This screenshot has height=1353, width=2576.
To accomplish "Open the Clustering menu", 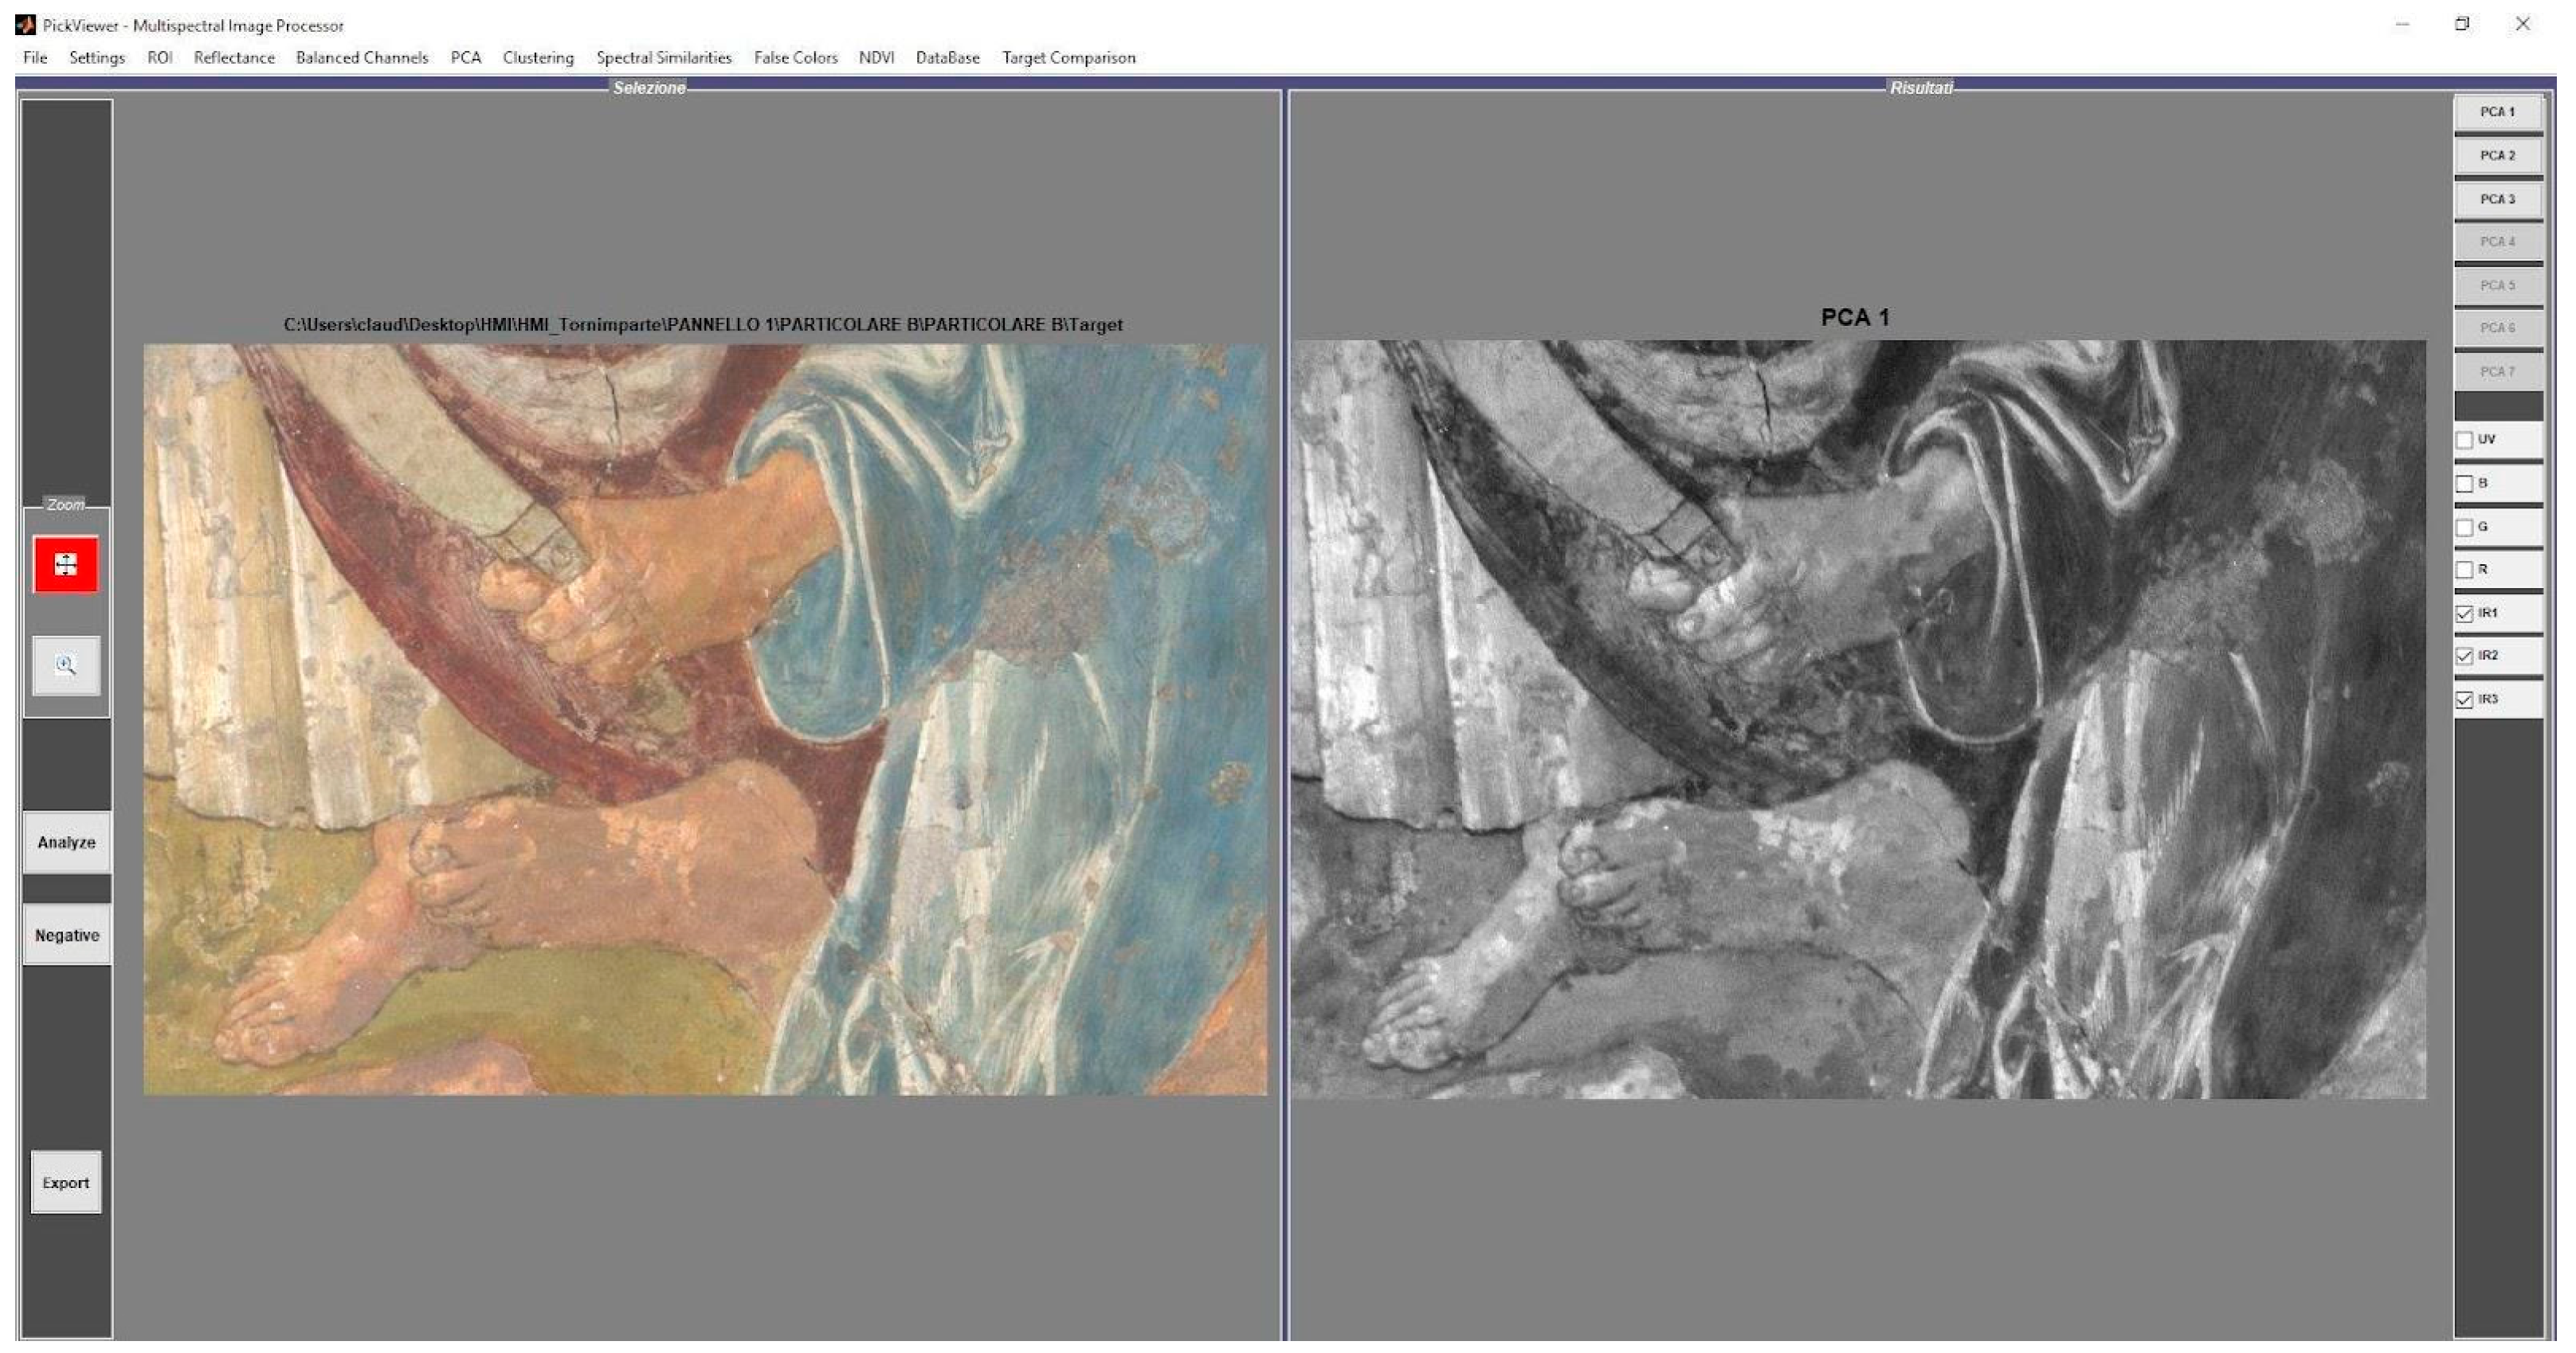I will pos(538,58).
